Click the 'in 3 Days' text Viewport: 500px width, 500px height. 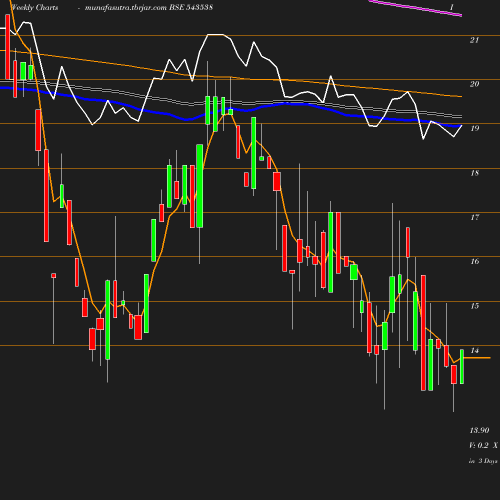tap(483, 461)
